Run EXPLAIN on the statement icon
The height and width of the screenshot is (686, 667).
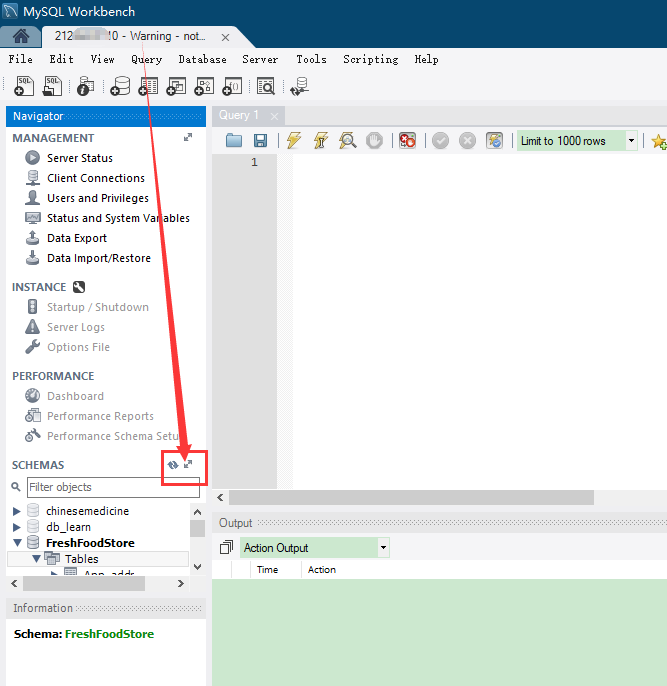click(x=348, y=141)
